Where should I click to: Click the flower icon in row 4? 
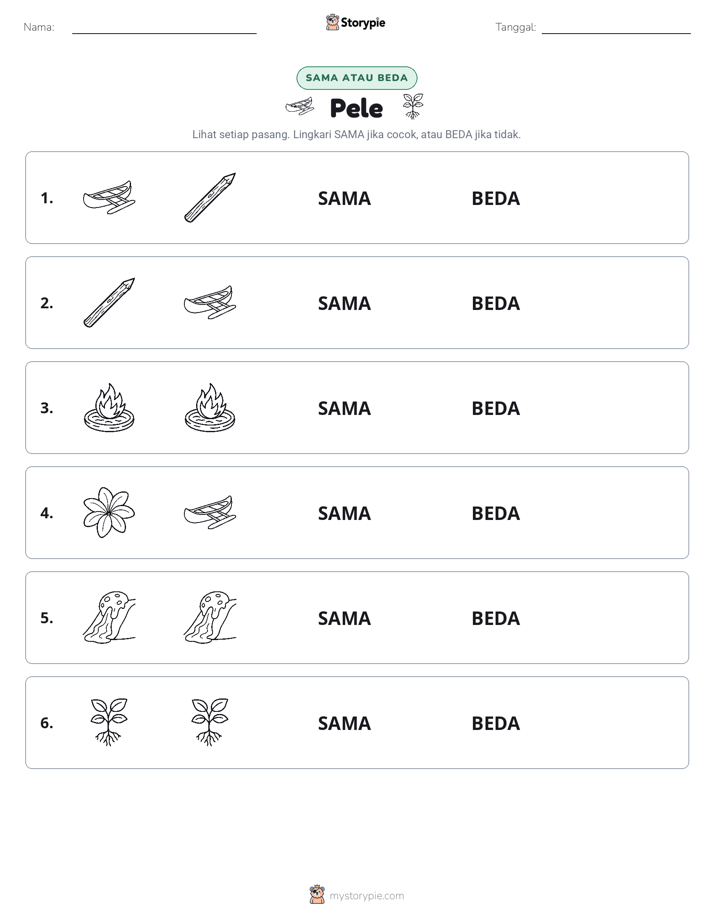point(109,513)
